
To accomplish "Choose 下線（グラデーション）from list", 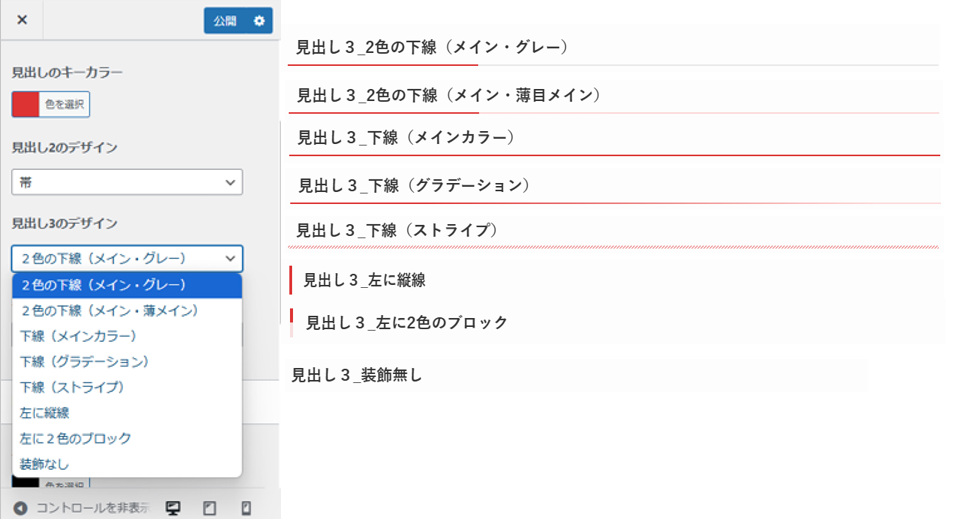I will pyautogui.click(x=127, y=362).
